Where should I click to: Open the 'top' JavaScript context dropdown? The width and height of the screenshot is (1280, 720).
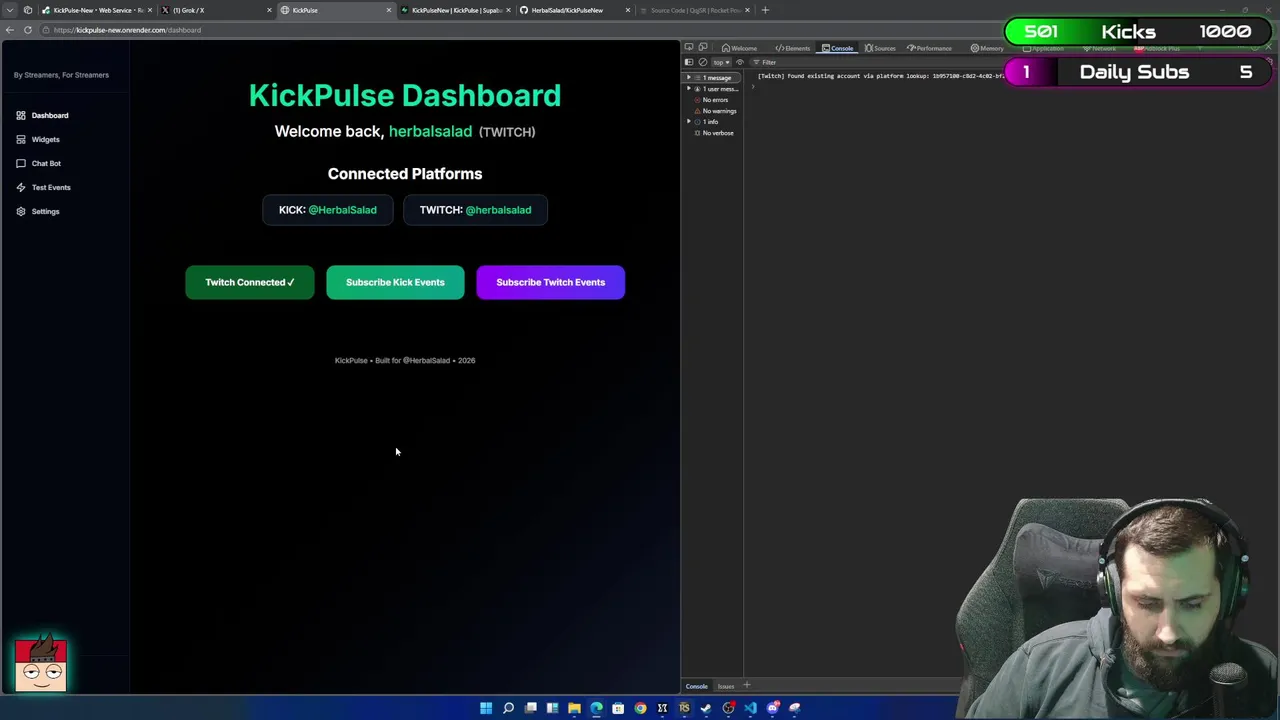(720, 62)
